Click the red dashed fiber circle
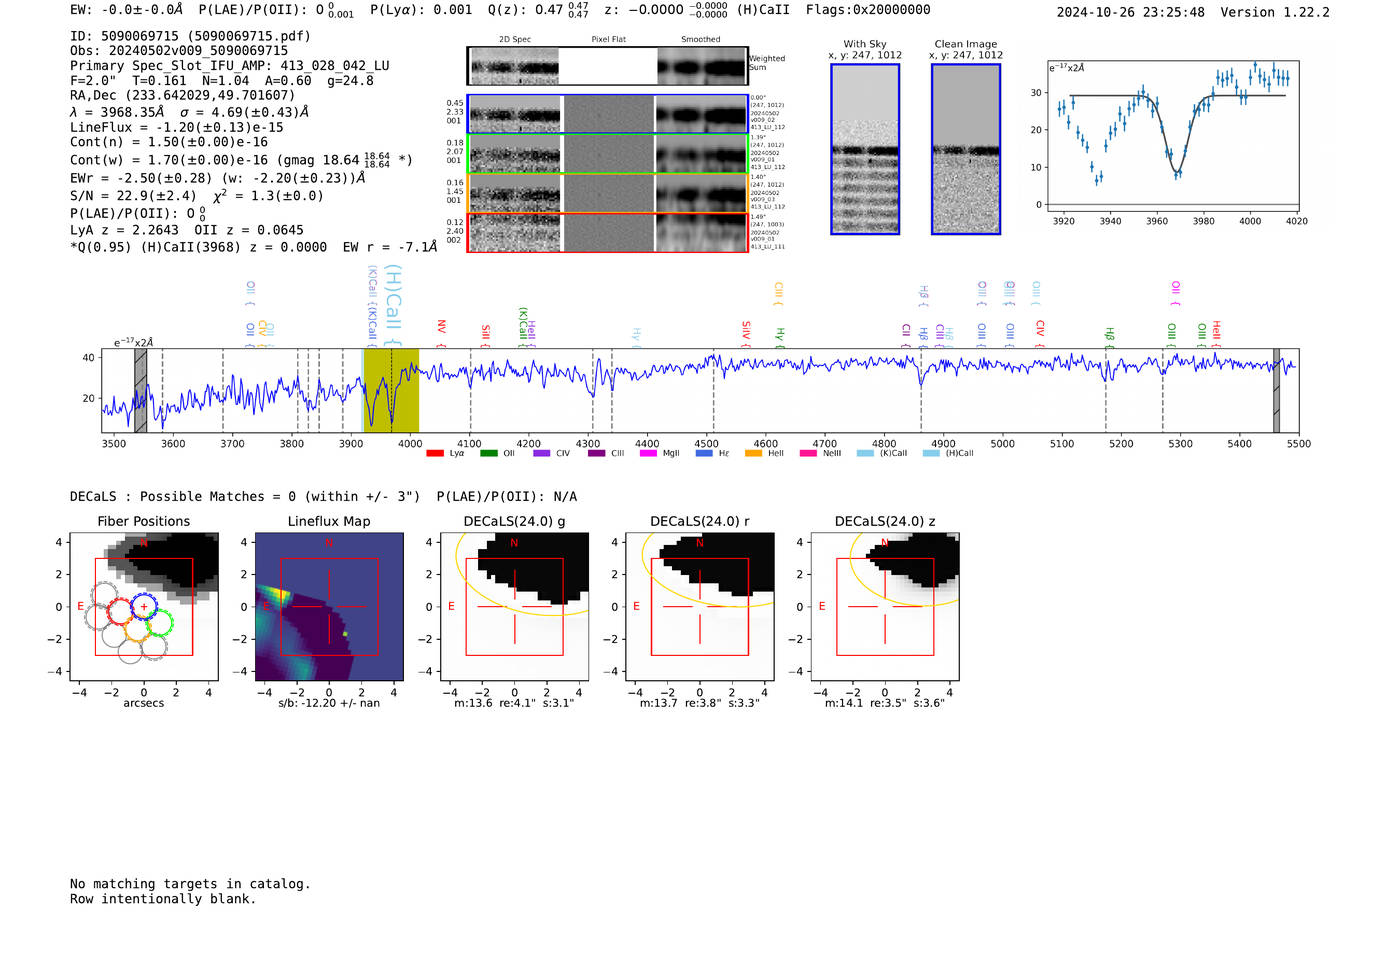 (120, 611)
